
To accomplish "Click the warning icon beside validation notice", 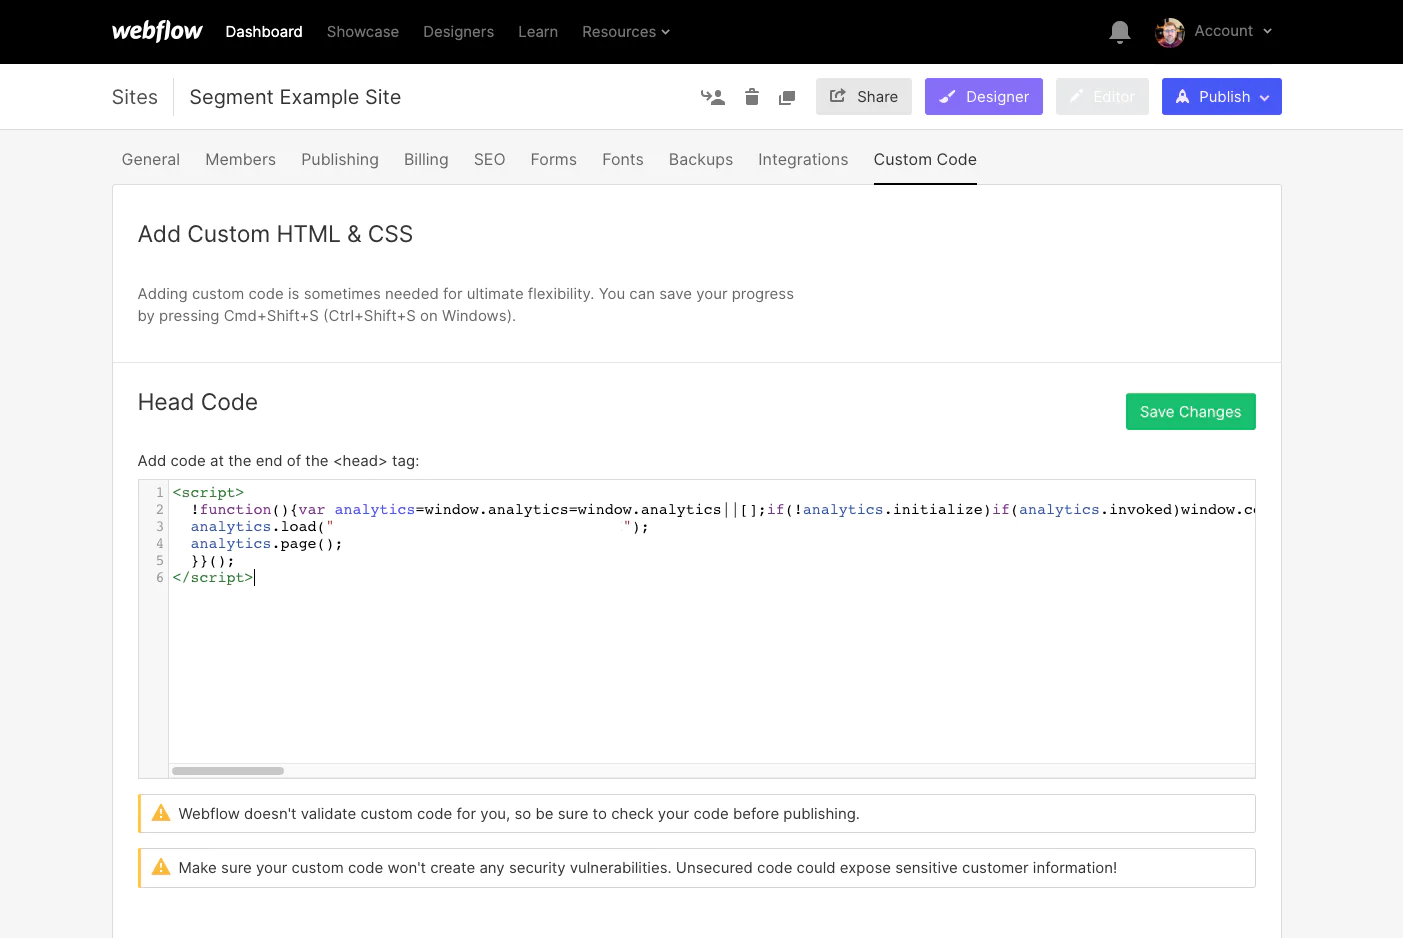I will tap(161, 813).
